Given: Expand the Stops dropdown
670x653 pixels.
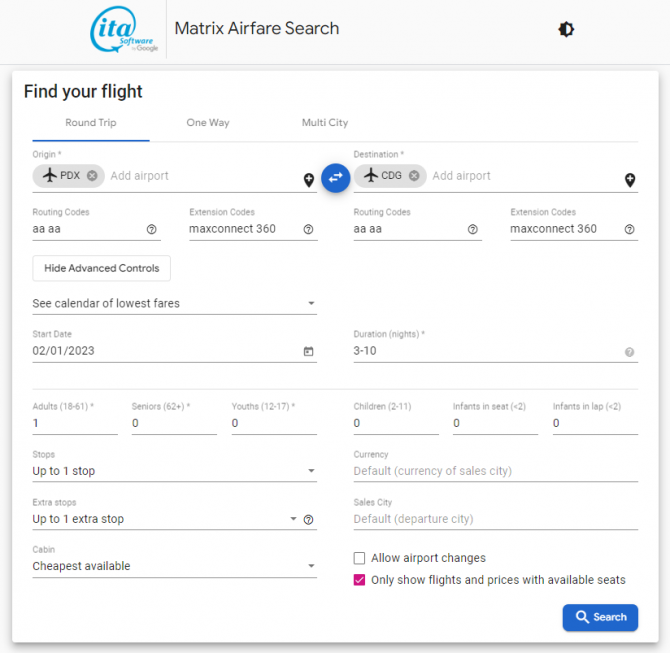Looking at the screenshot, I should click(174, 471).
